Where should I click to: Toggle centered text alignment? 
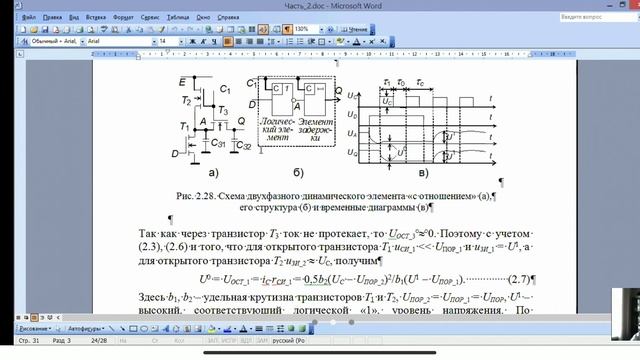(x=239, y=42)
